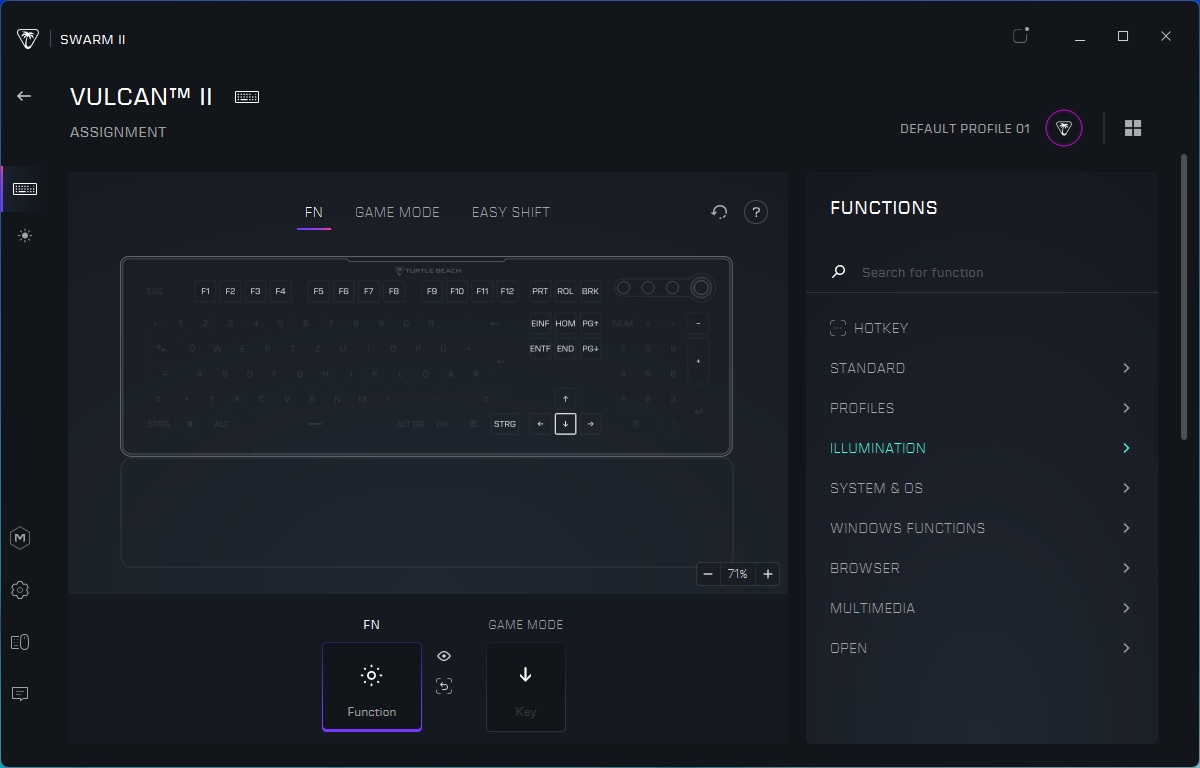Viewport: 1200px width, 768px height.
Task: Select the GAME MODE Key assignment tile
Action: click(526, 687)
